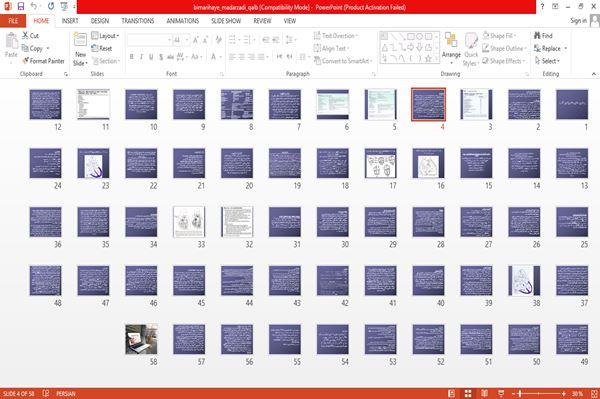Toggle Bold formatting
The image size is (600, 399).
(132, 57)
